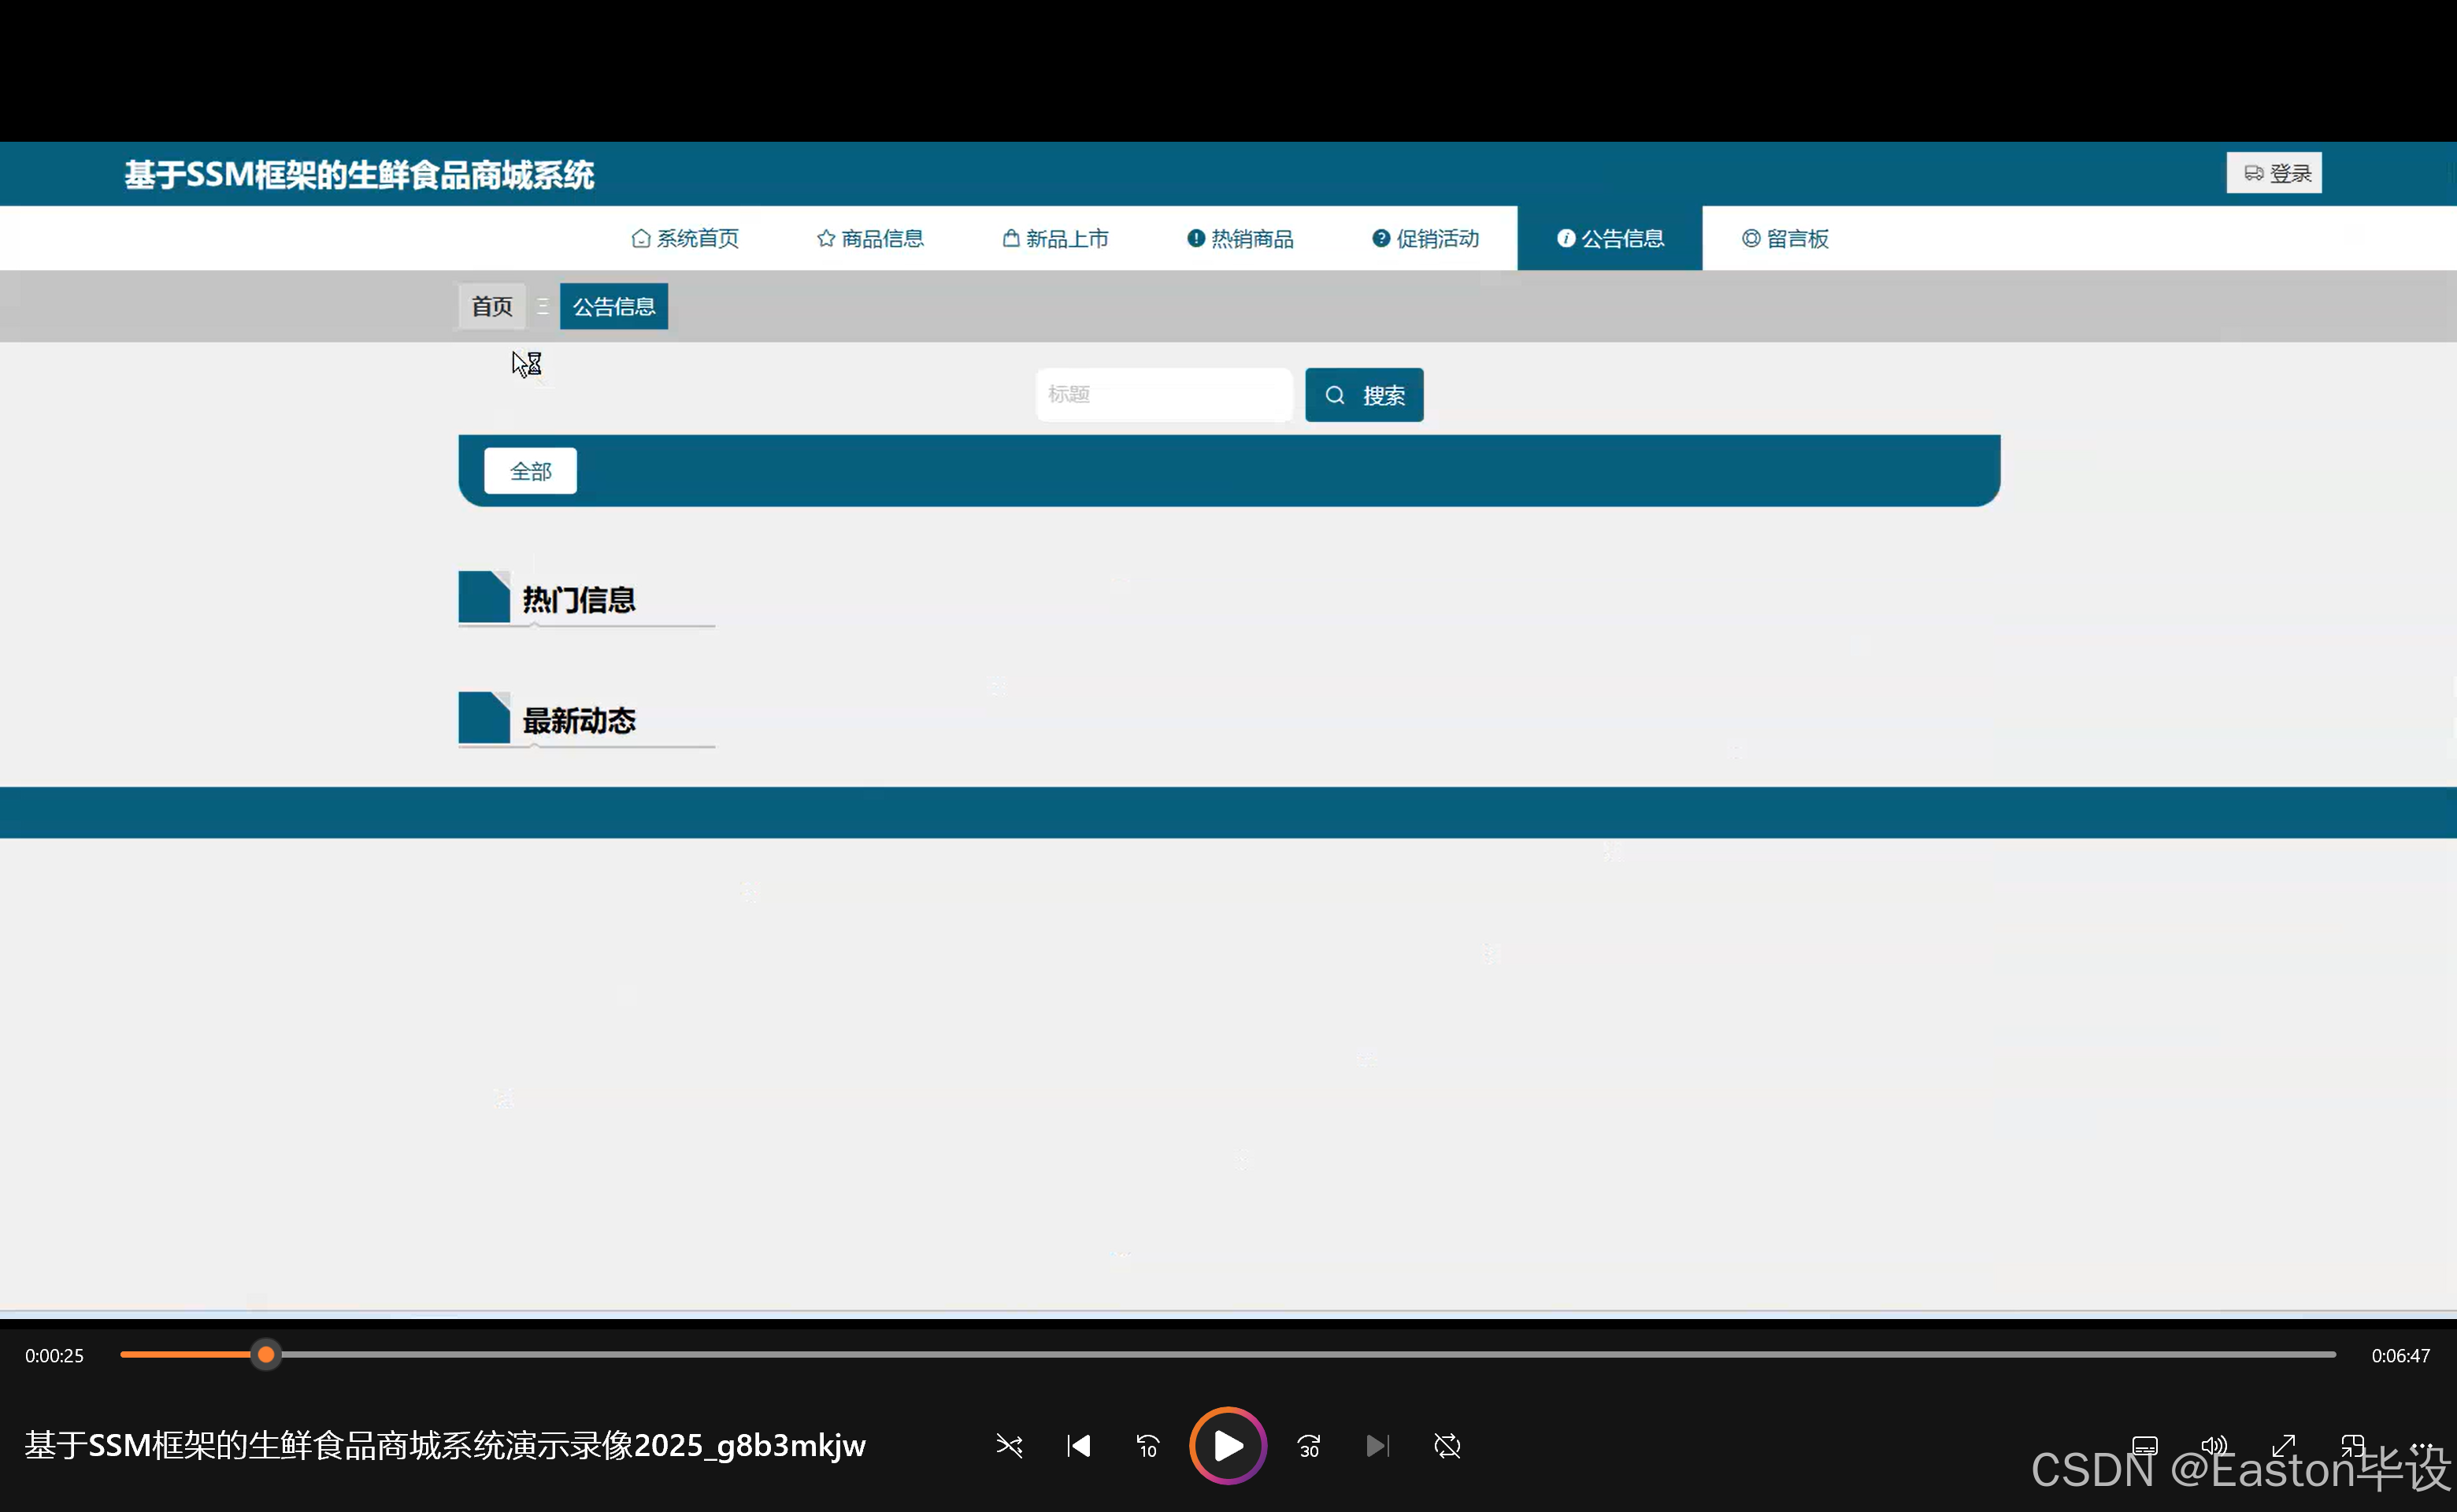The image size is (2457, 1512).
Task: Click the video progress slider handle
Action: tap(266, 1355)
